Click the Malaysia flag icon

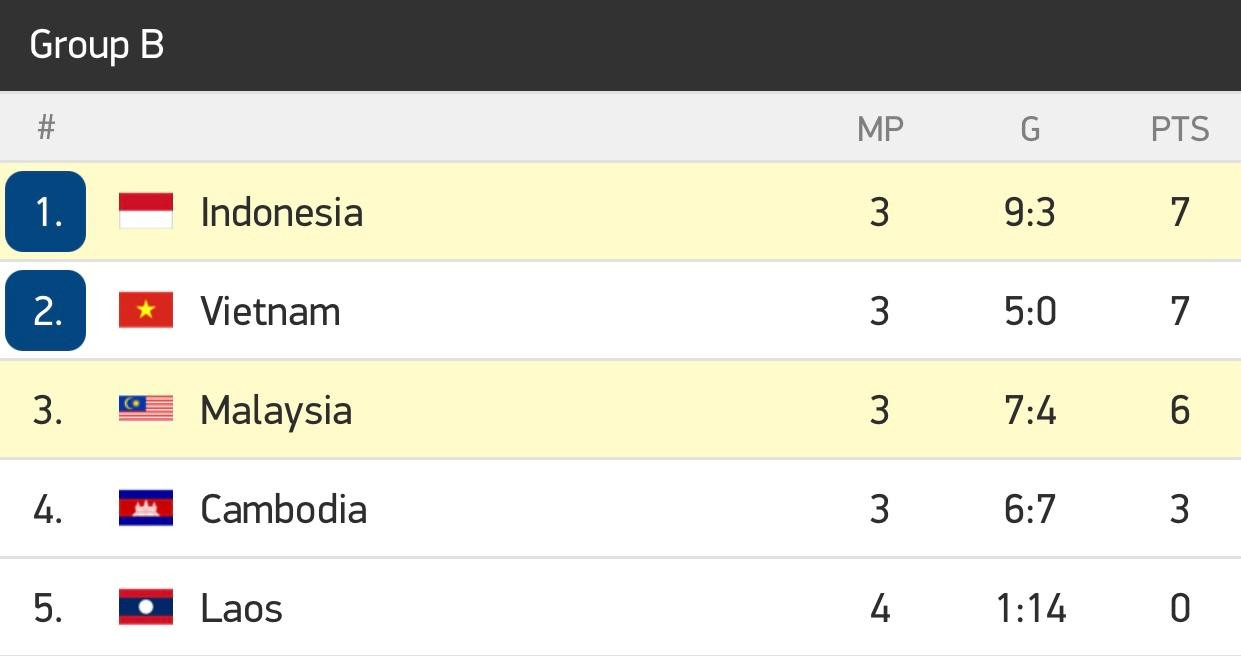pos(146,409)
